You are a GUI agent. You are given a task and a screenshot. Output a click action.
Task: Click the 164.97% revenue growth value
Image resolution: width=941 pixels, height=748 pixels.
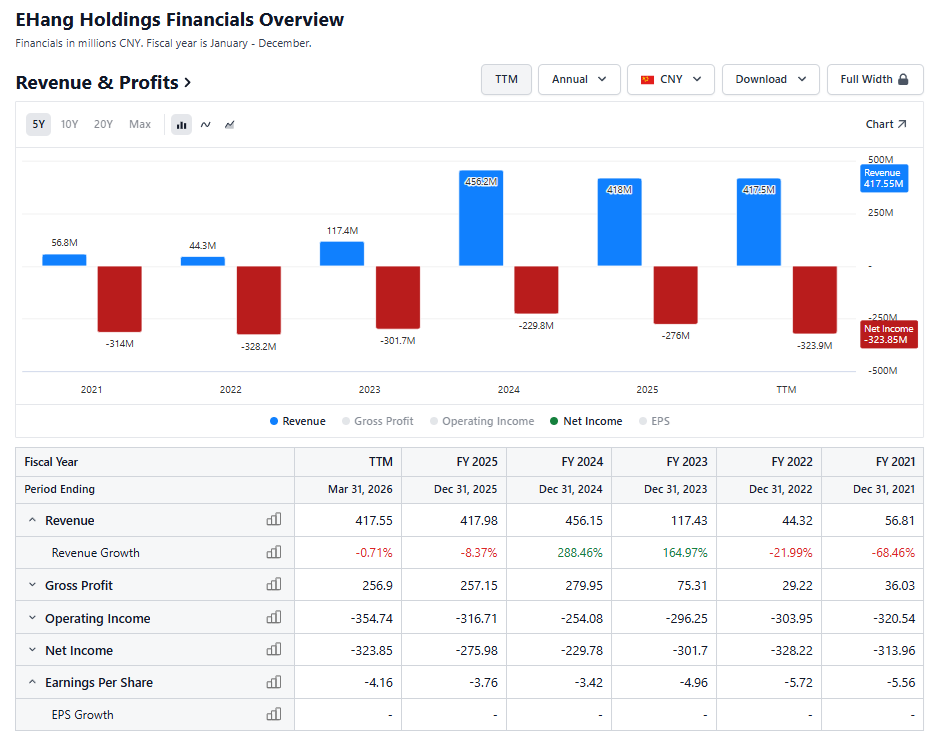pyautogui.click(x=685, y=552)
